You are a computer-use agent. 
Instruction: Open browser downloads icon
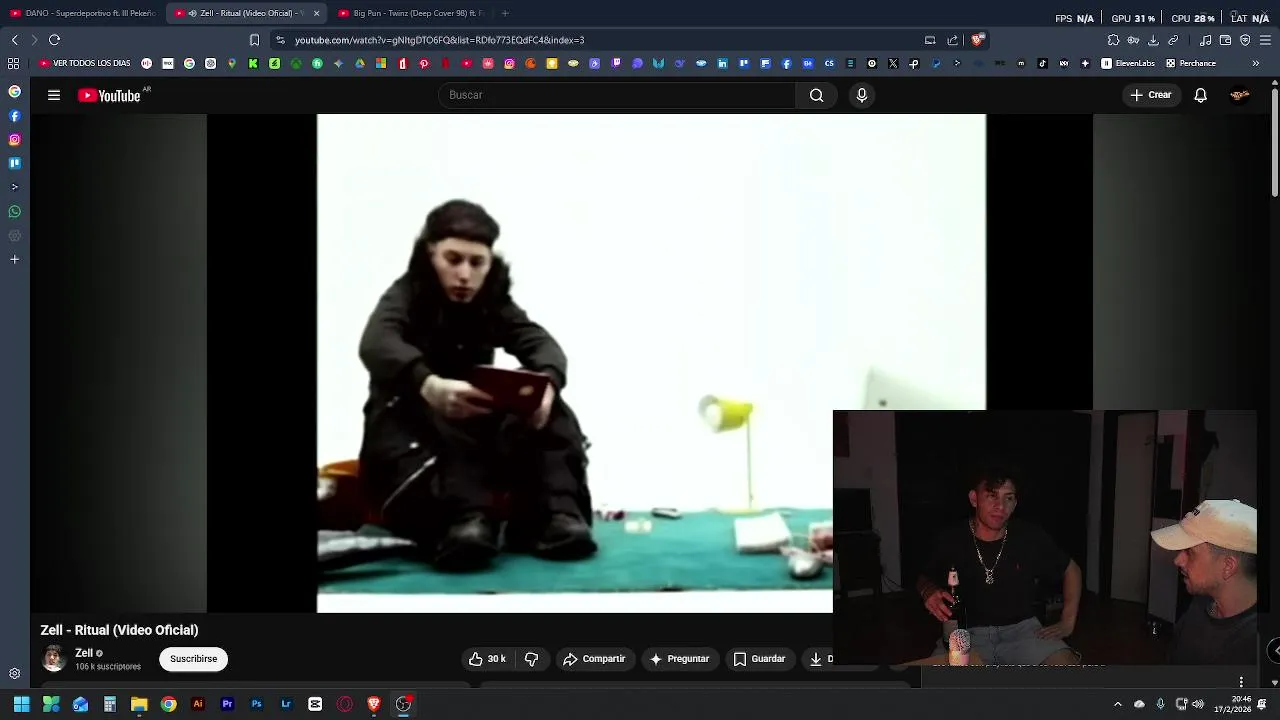[x=1153, y=40]
